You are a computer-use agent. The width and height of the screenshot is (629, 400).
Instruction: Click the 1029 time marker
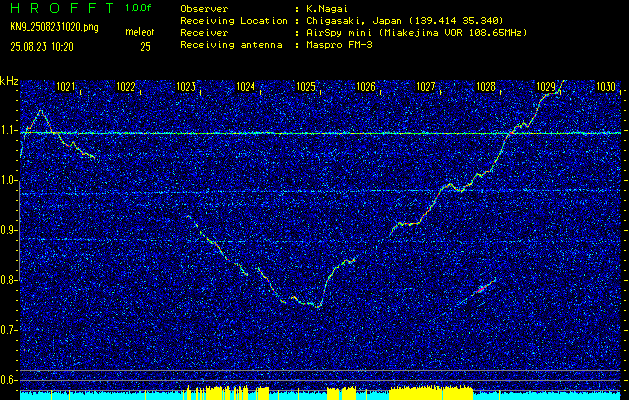(546, 87)
